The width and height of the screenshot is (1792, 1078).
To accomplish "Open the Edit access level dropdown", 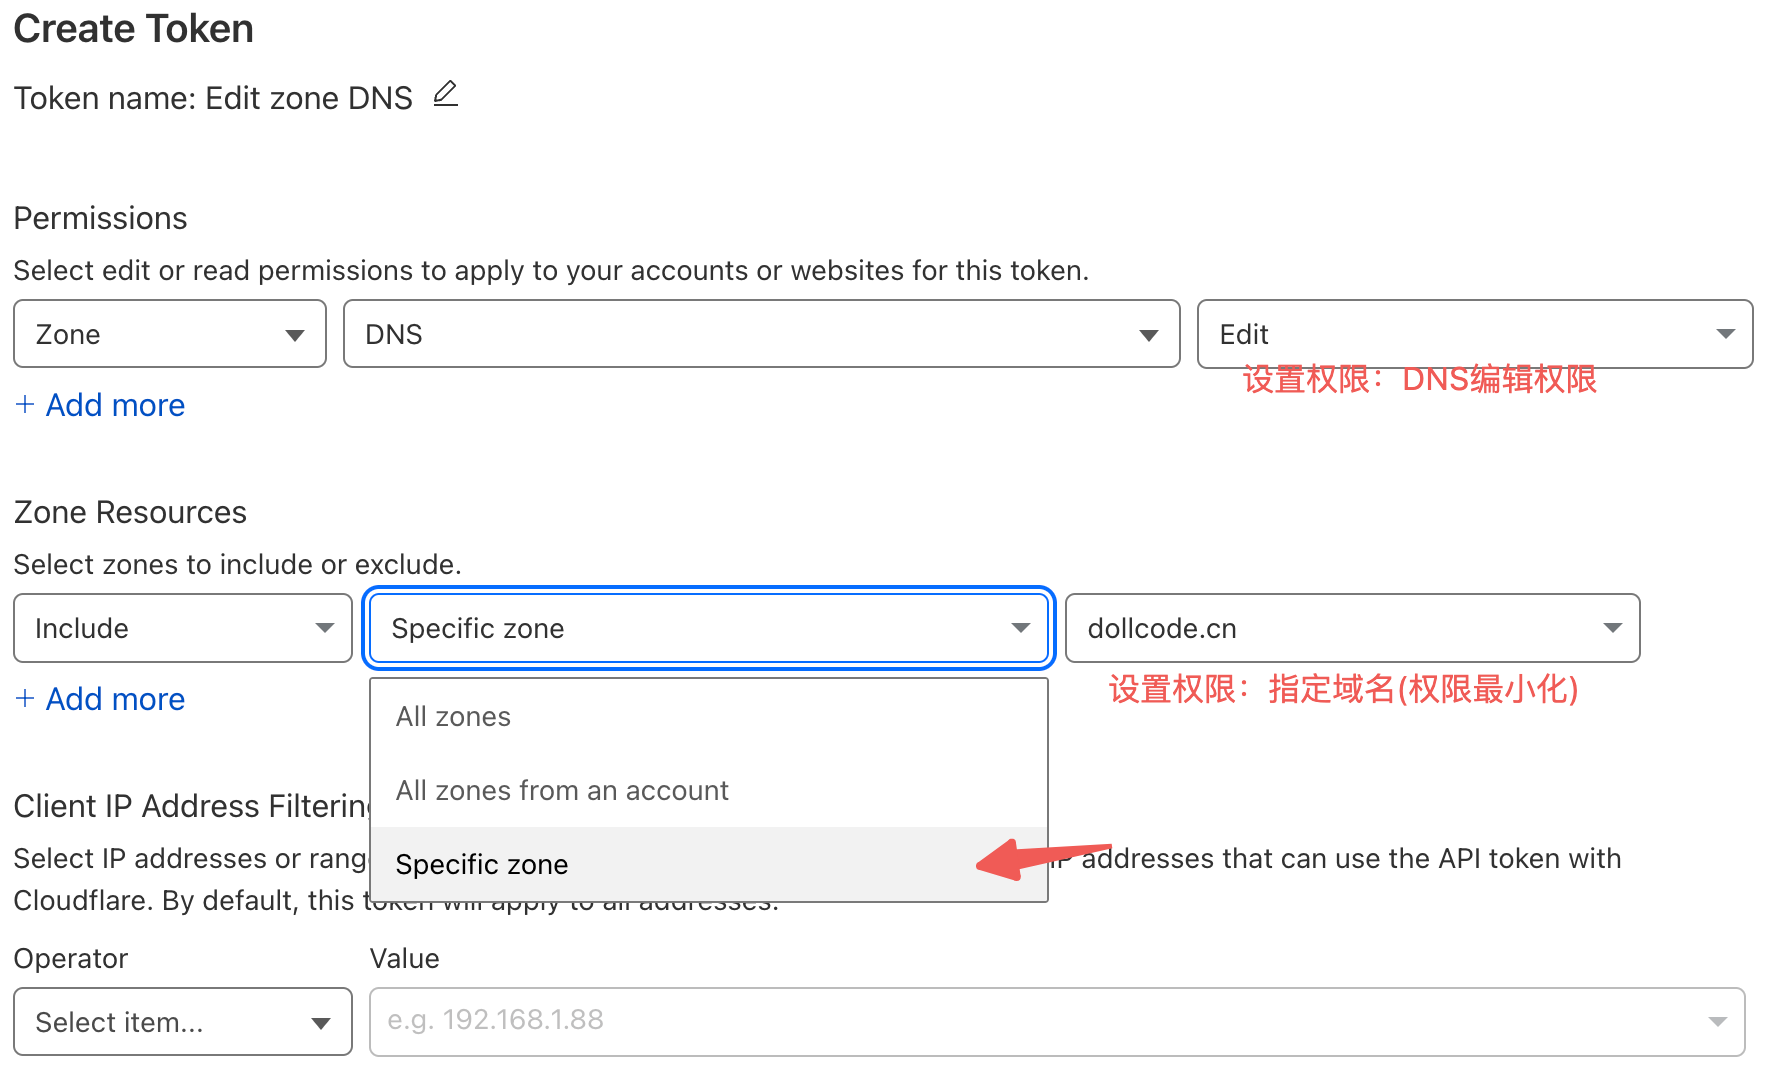I will click(x=1474, y=334).
